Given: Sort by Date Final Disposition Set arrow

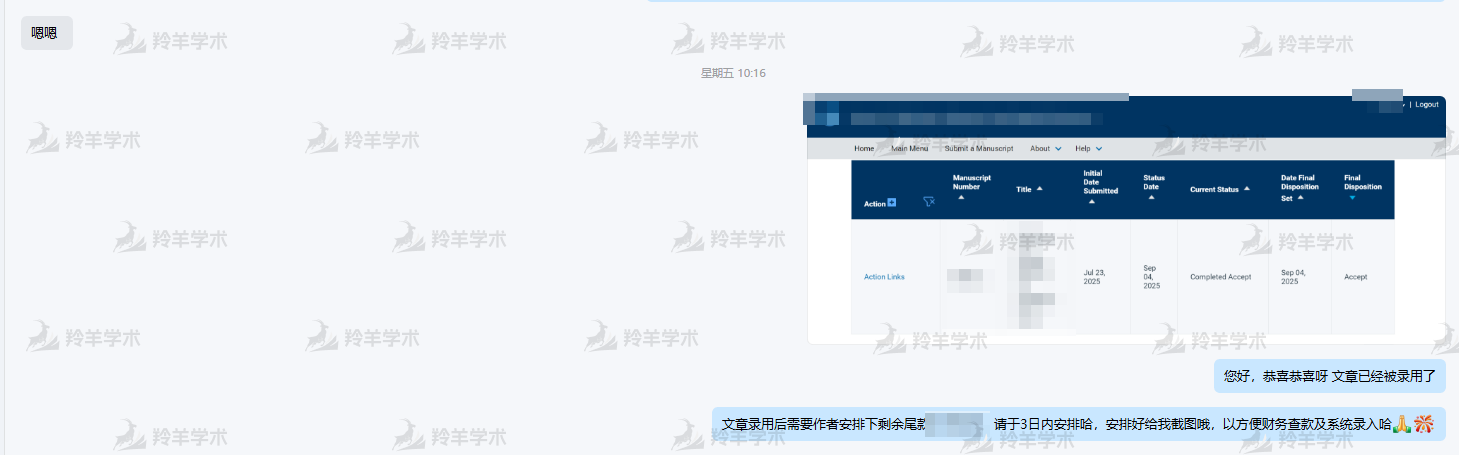Looking at the screenshot, I should coord(1300,198).
